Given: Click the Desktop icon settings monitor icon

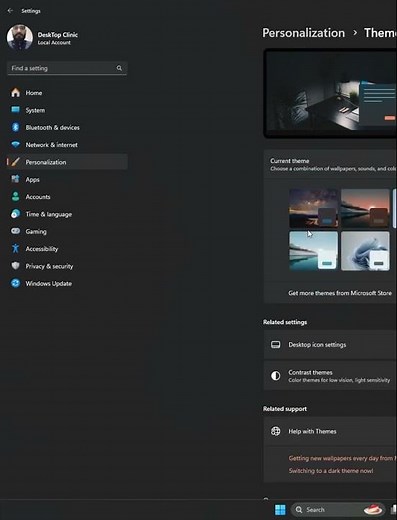Looking at the screenshot, I should 275,344.
